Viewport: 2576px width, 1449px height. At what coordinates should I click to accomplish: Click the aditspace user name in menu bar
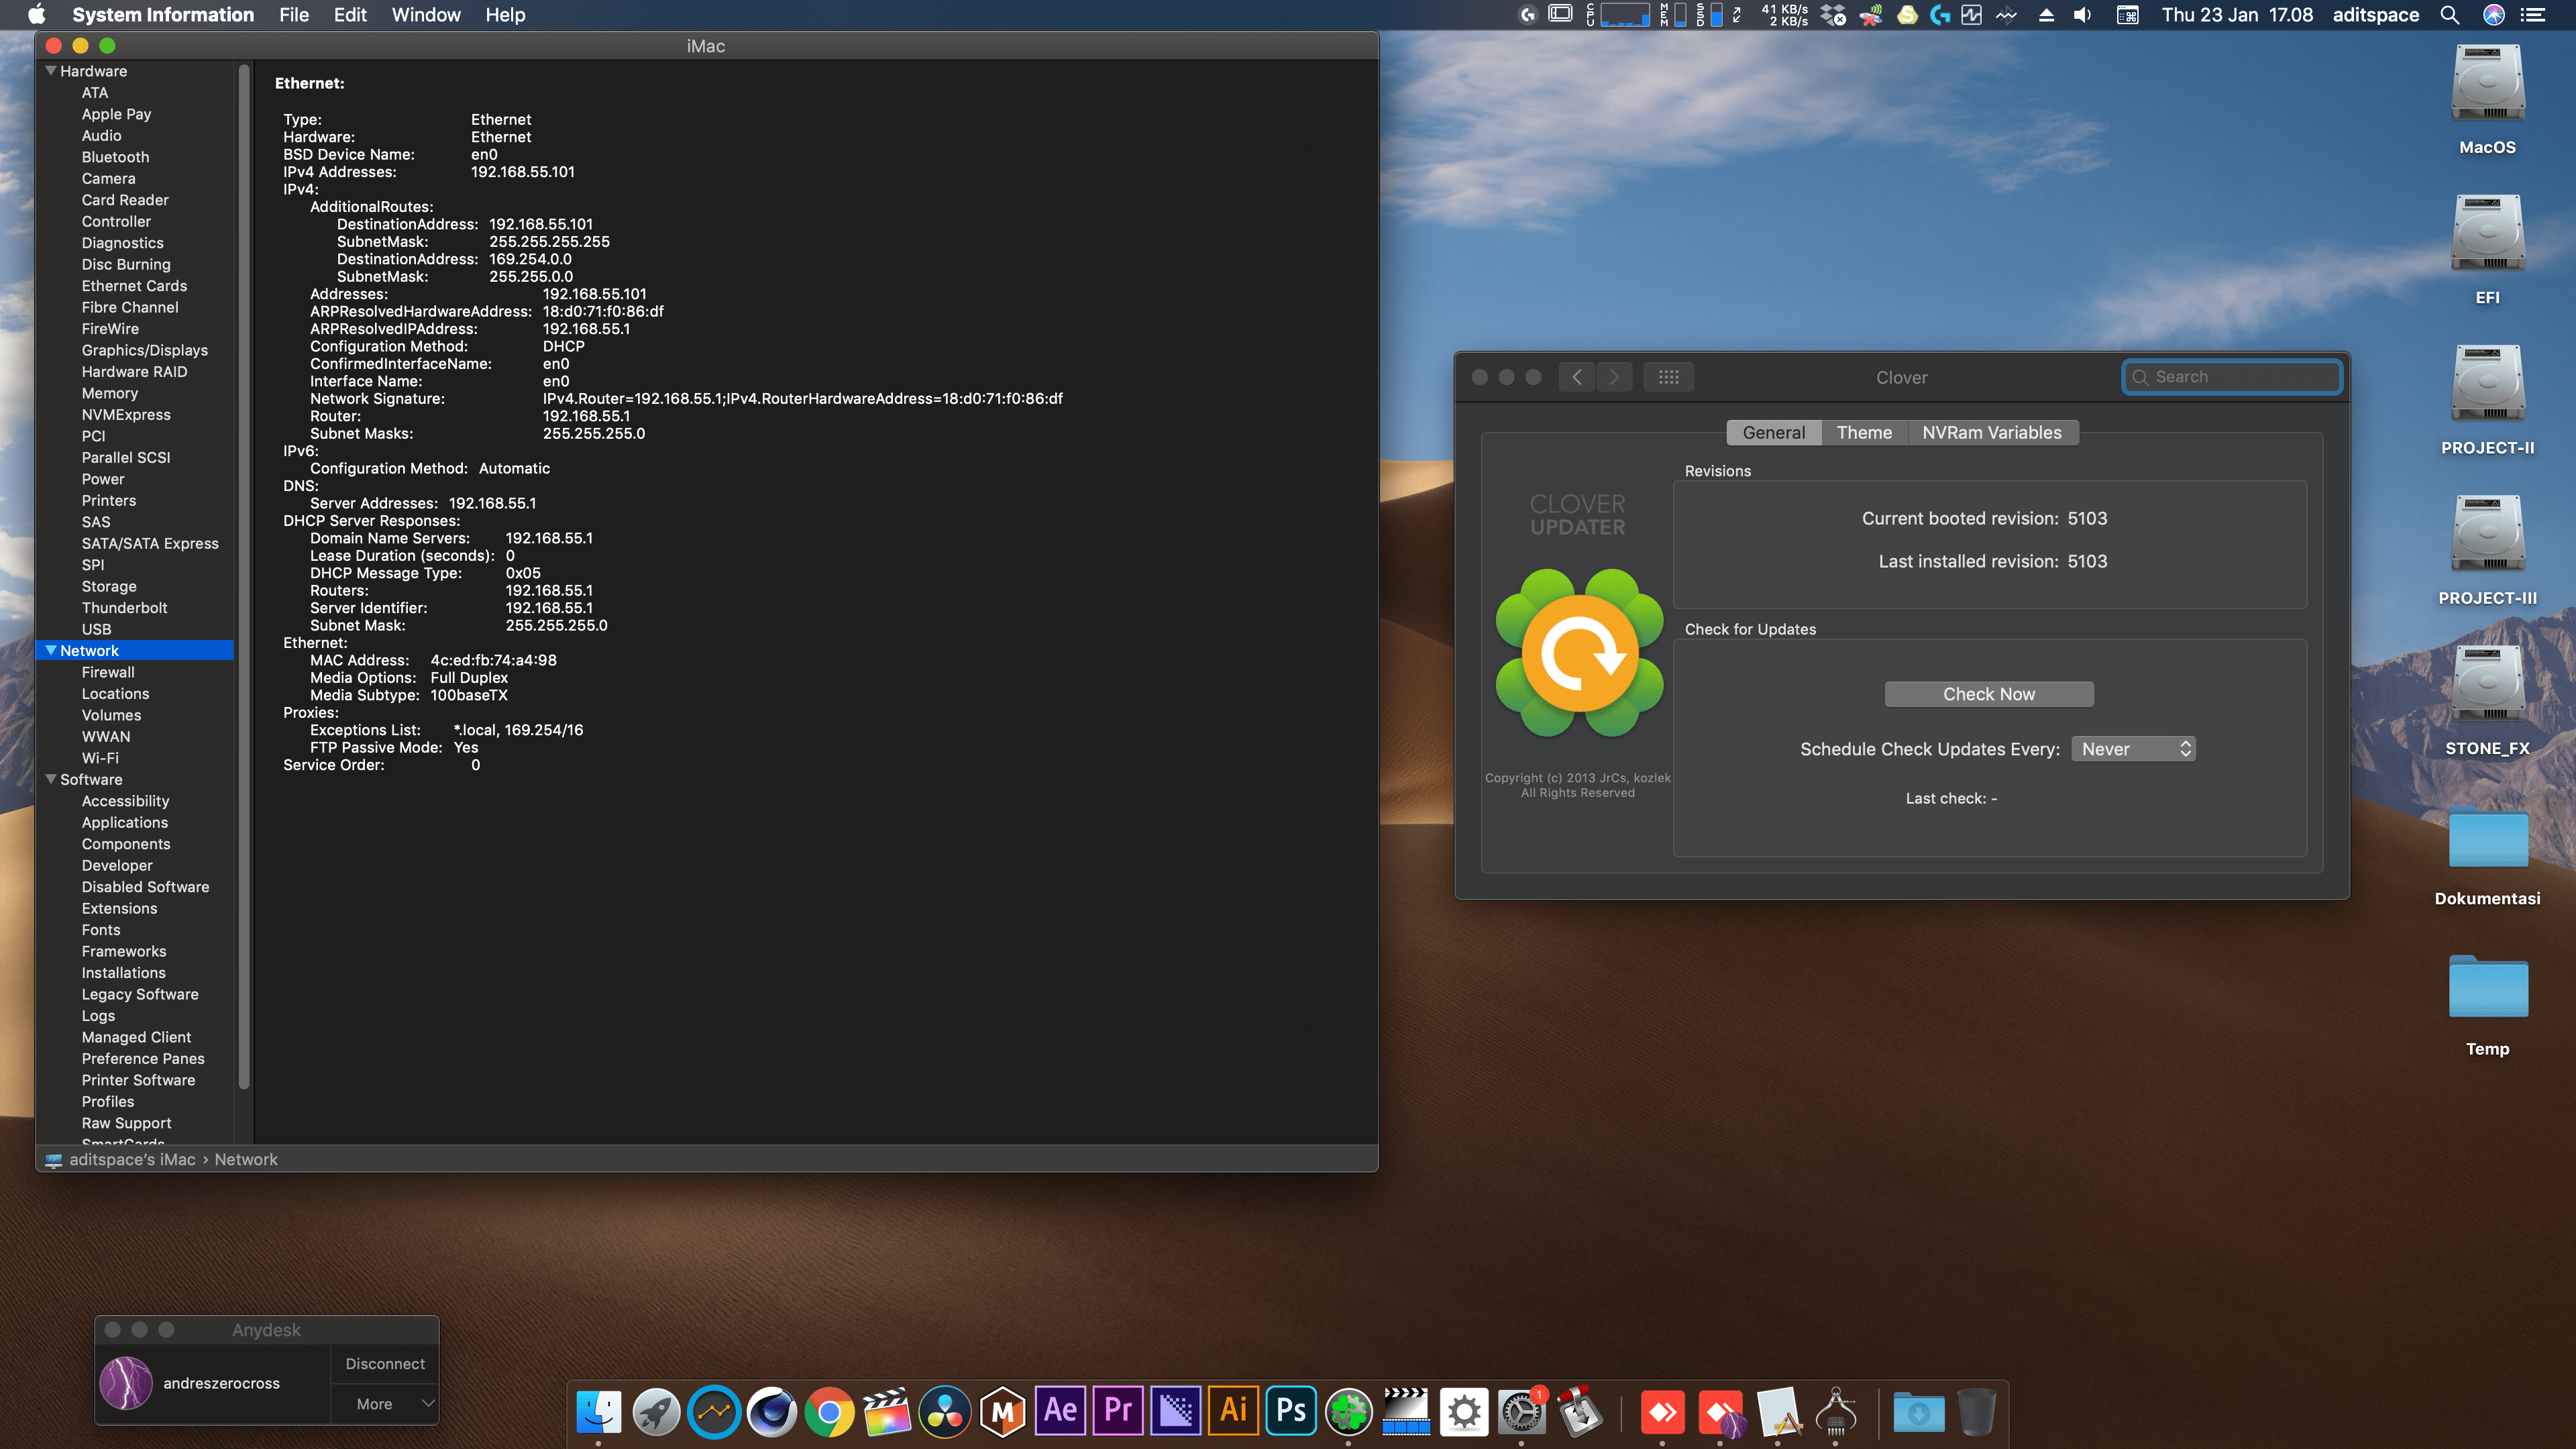(x=2375, y=15)
